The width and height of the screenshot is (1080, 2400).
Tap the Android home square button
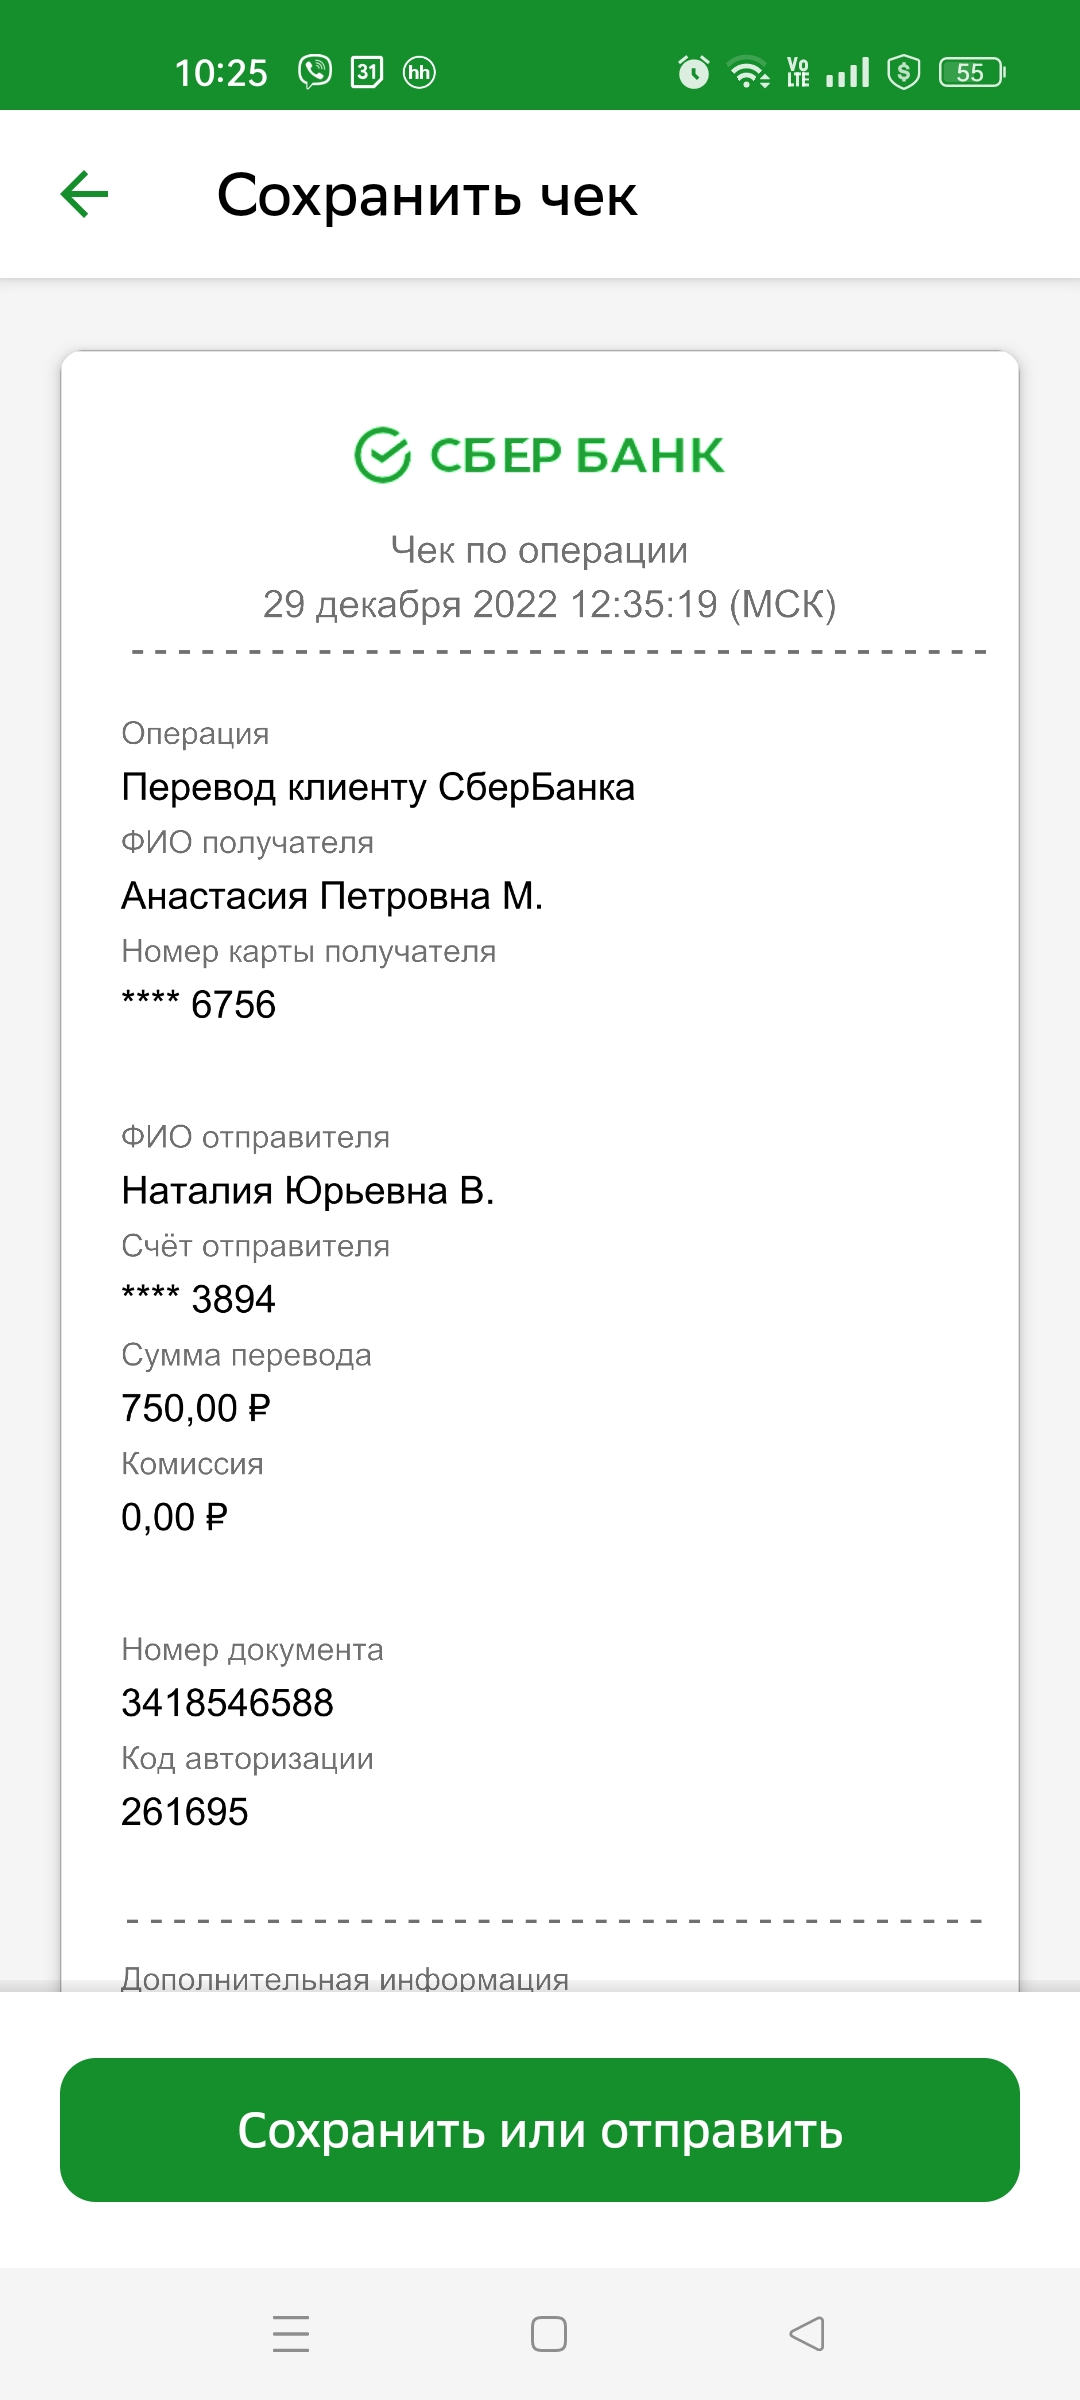coord(549,2334)
